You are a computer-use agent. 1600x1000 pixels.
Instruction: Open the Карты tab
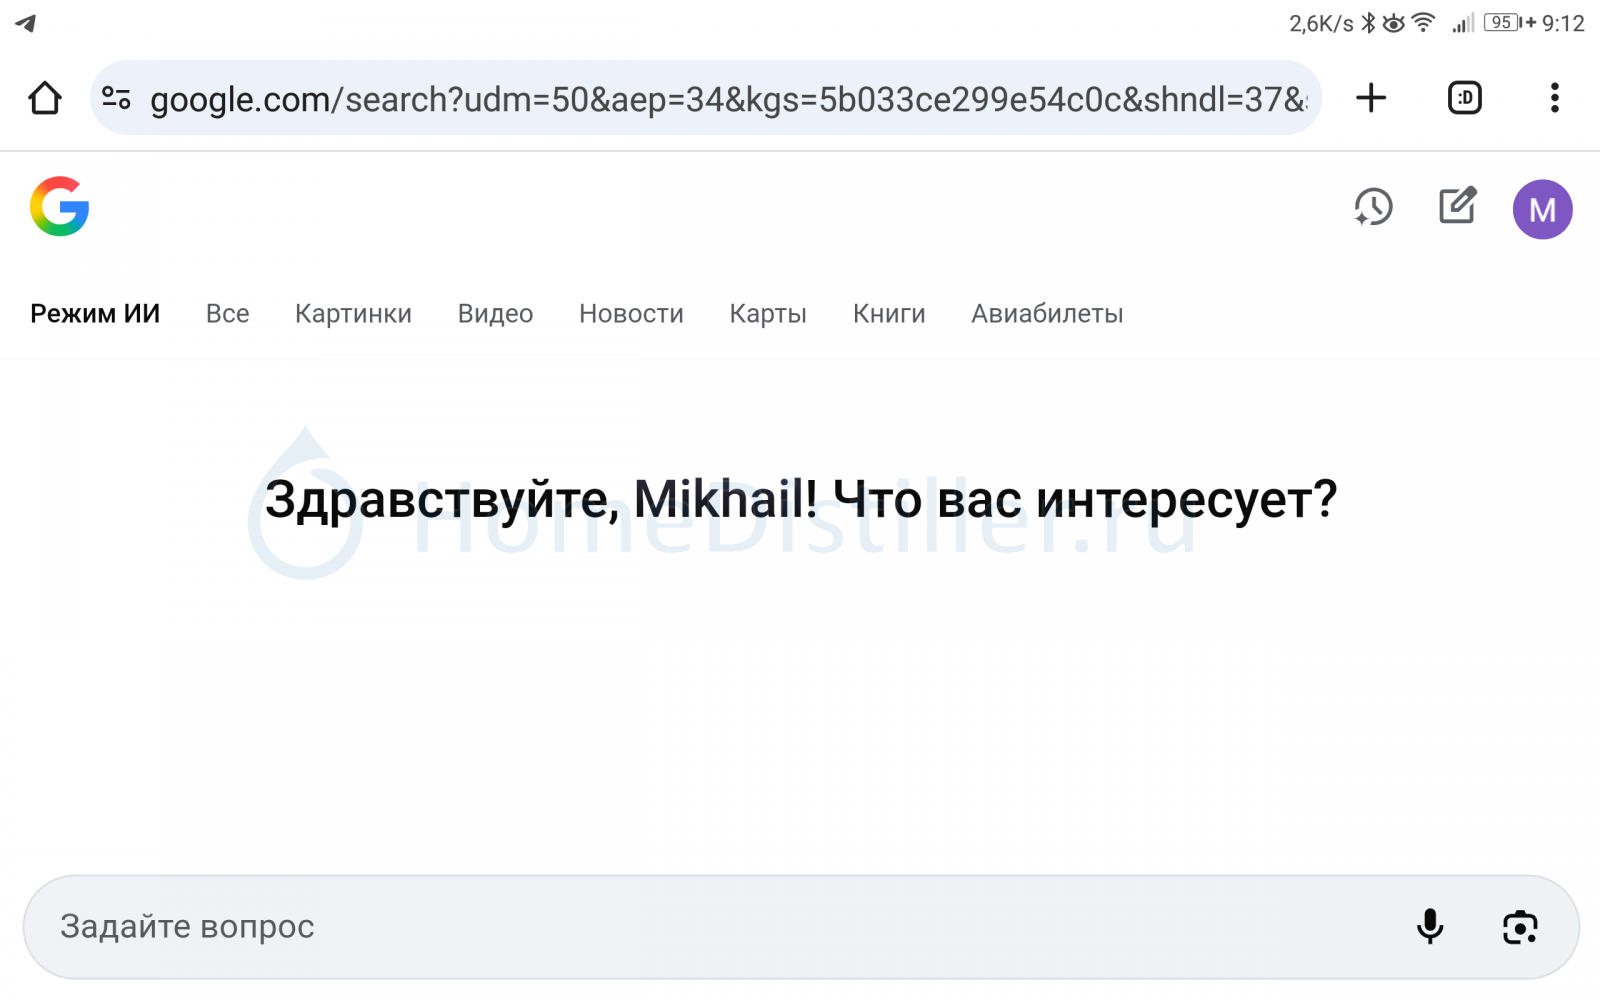(768, 314)
